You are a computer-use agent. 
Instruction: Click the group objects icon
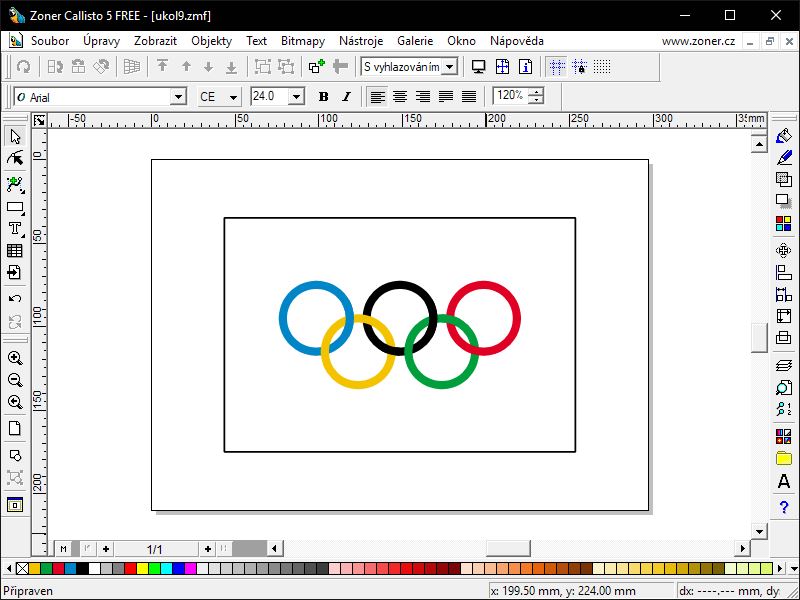[263, 66]
